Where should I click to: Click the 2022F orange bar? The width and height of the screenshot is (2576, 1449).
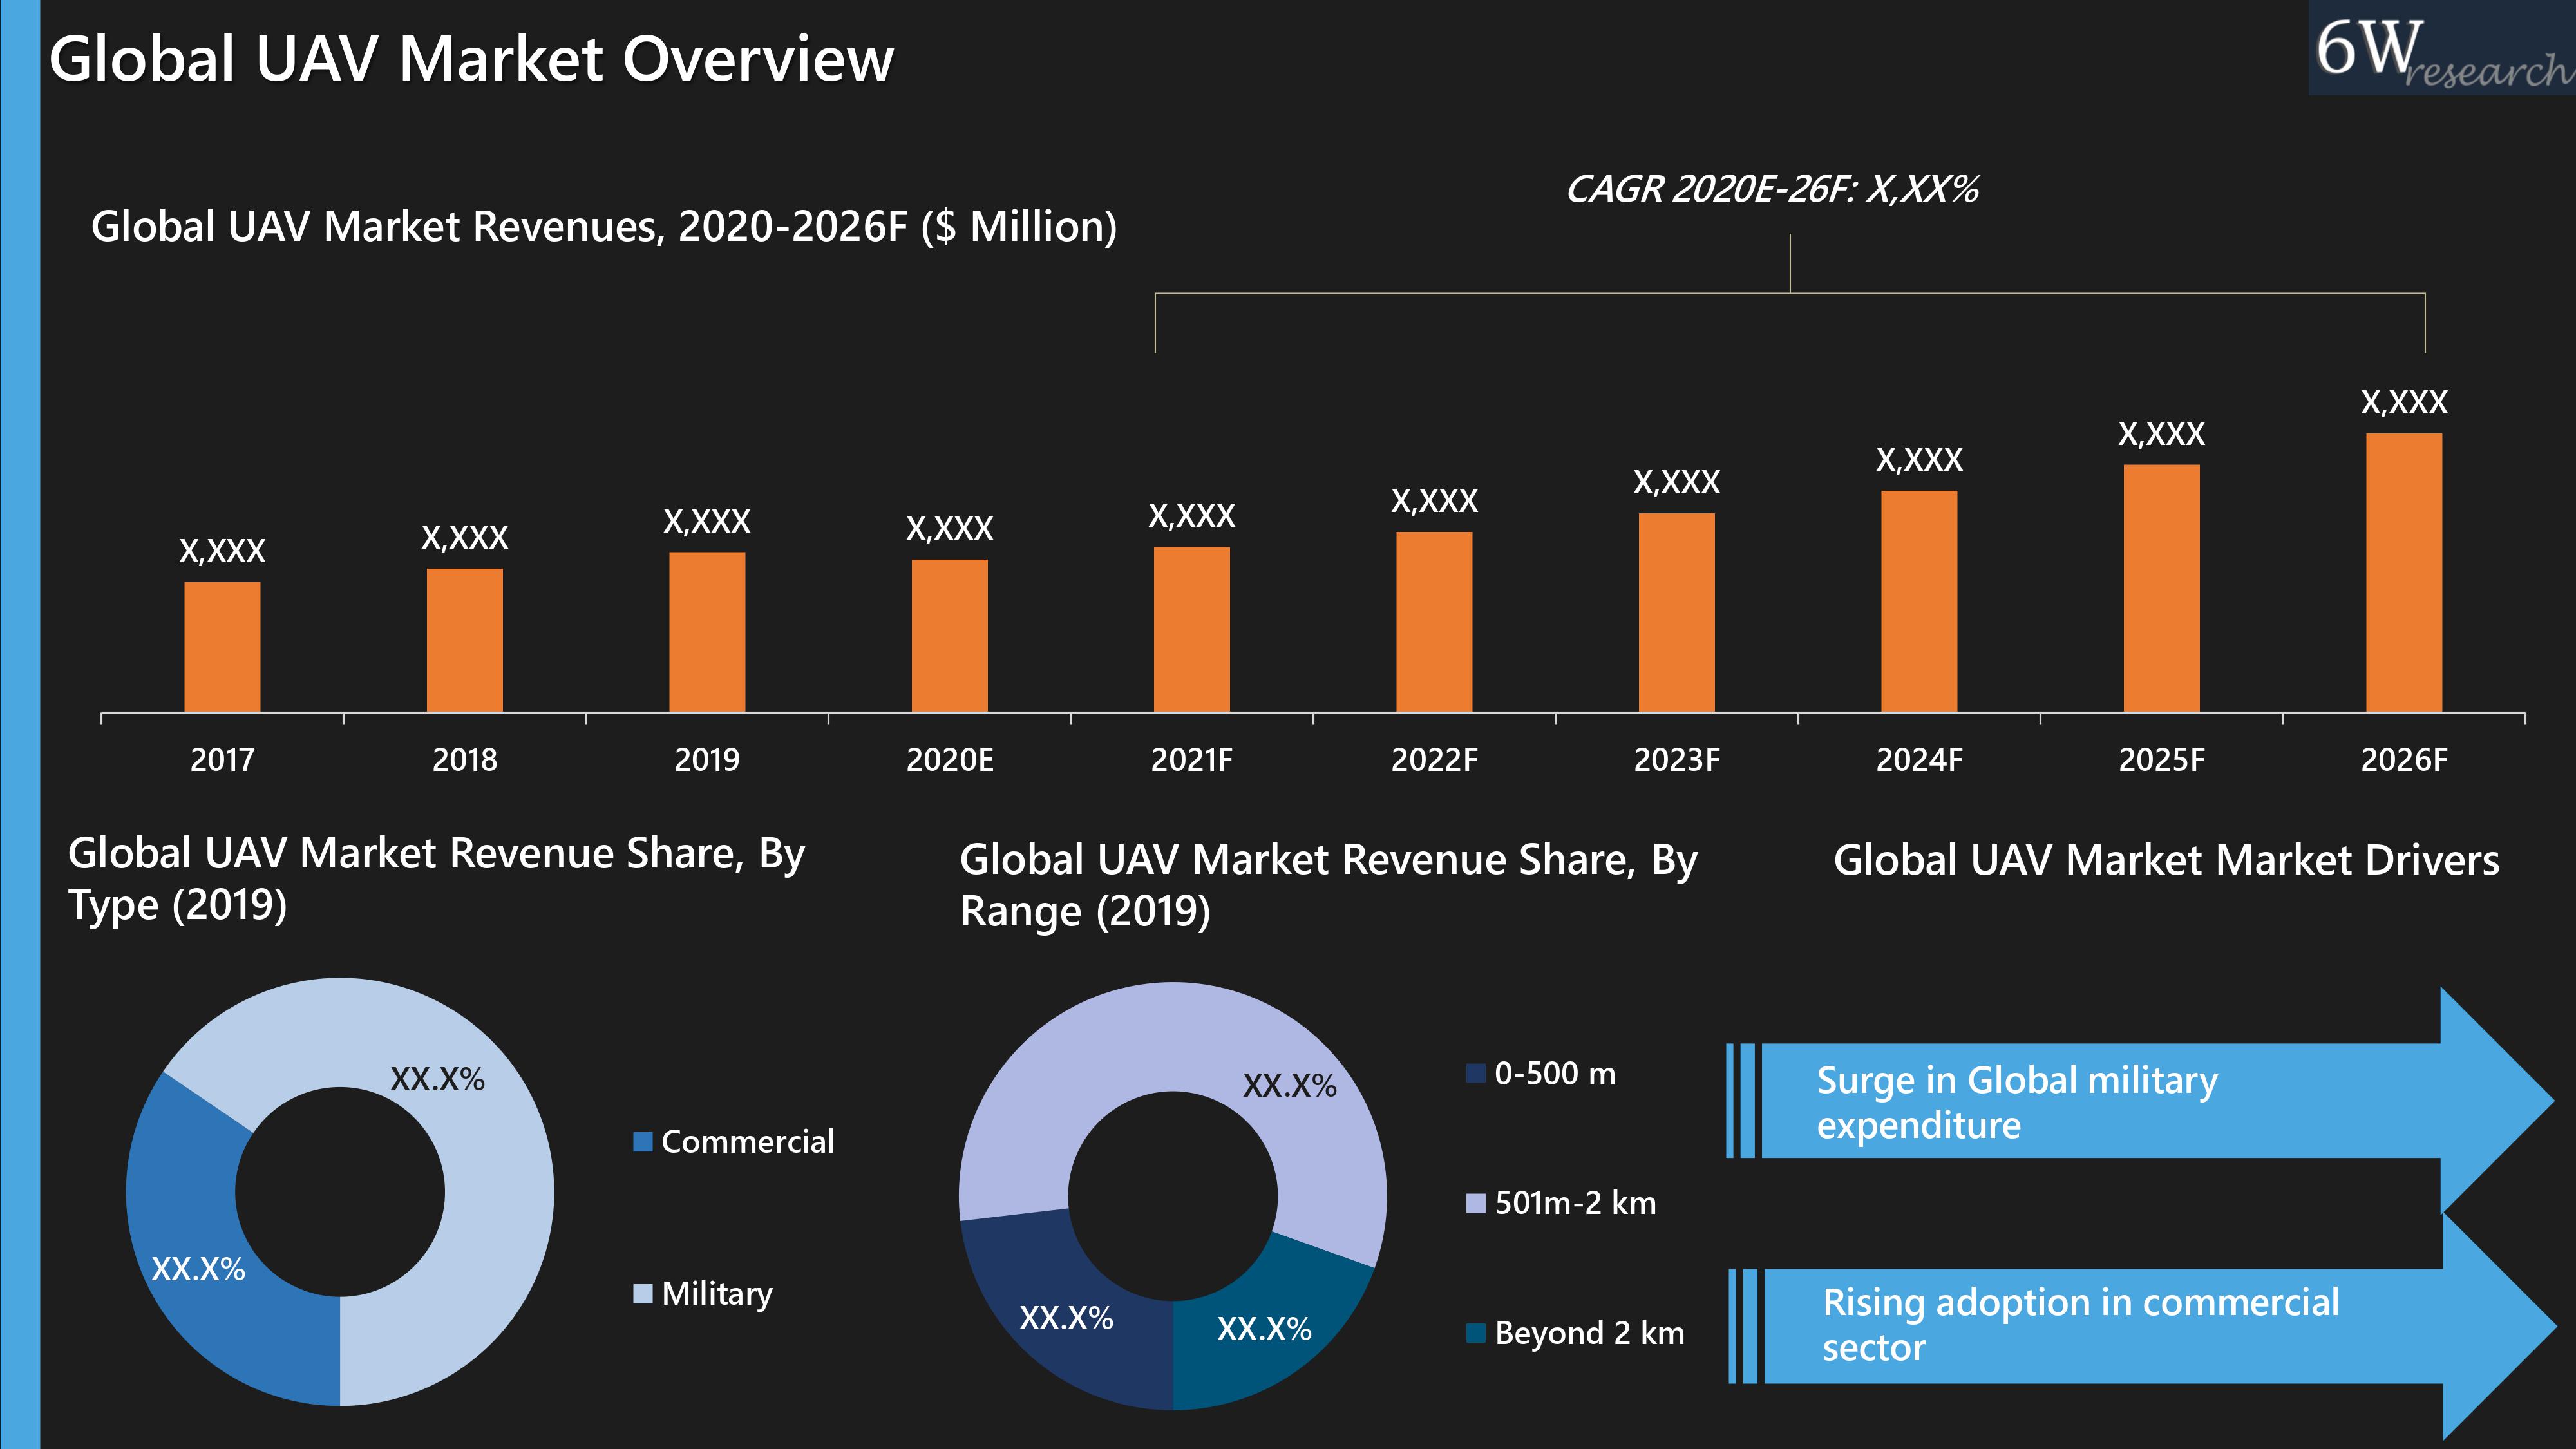pos(1434,622)
